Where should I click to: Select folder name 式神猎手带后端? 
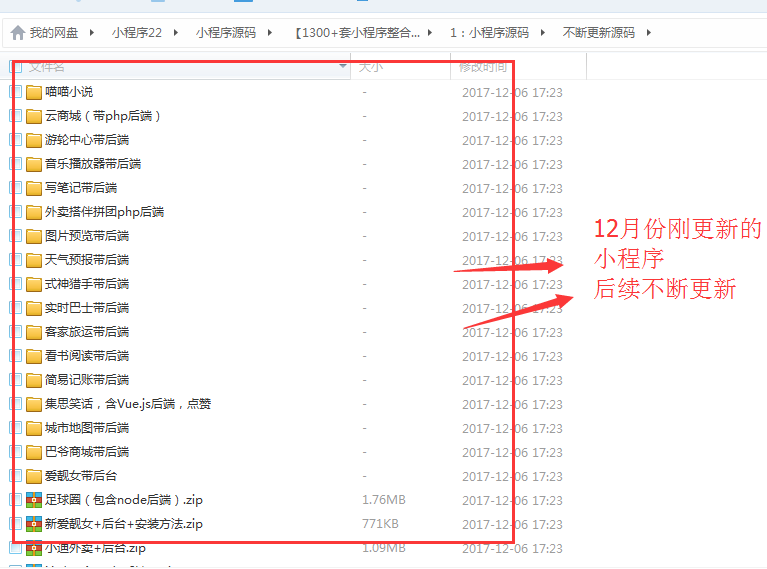pos(87,284)
